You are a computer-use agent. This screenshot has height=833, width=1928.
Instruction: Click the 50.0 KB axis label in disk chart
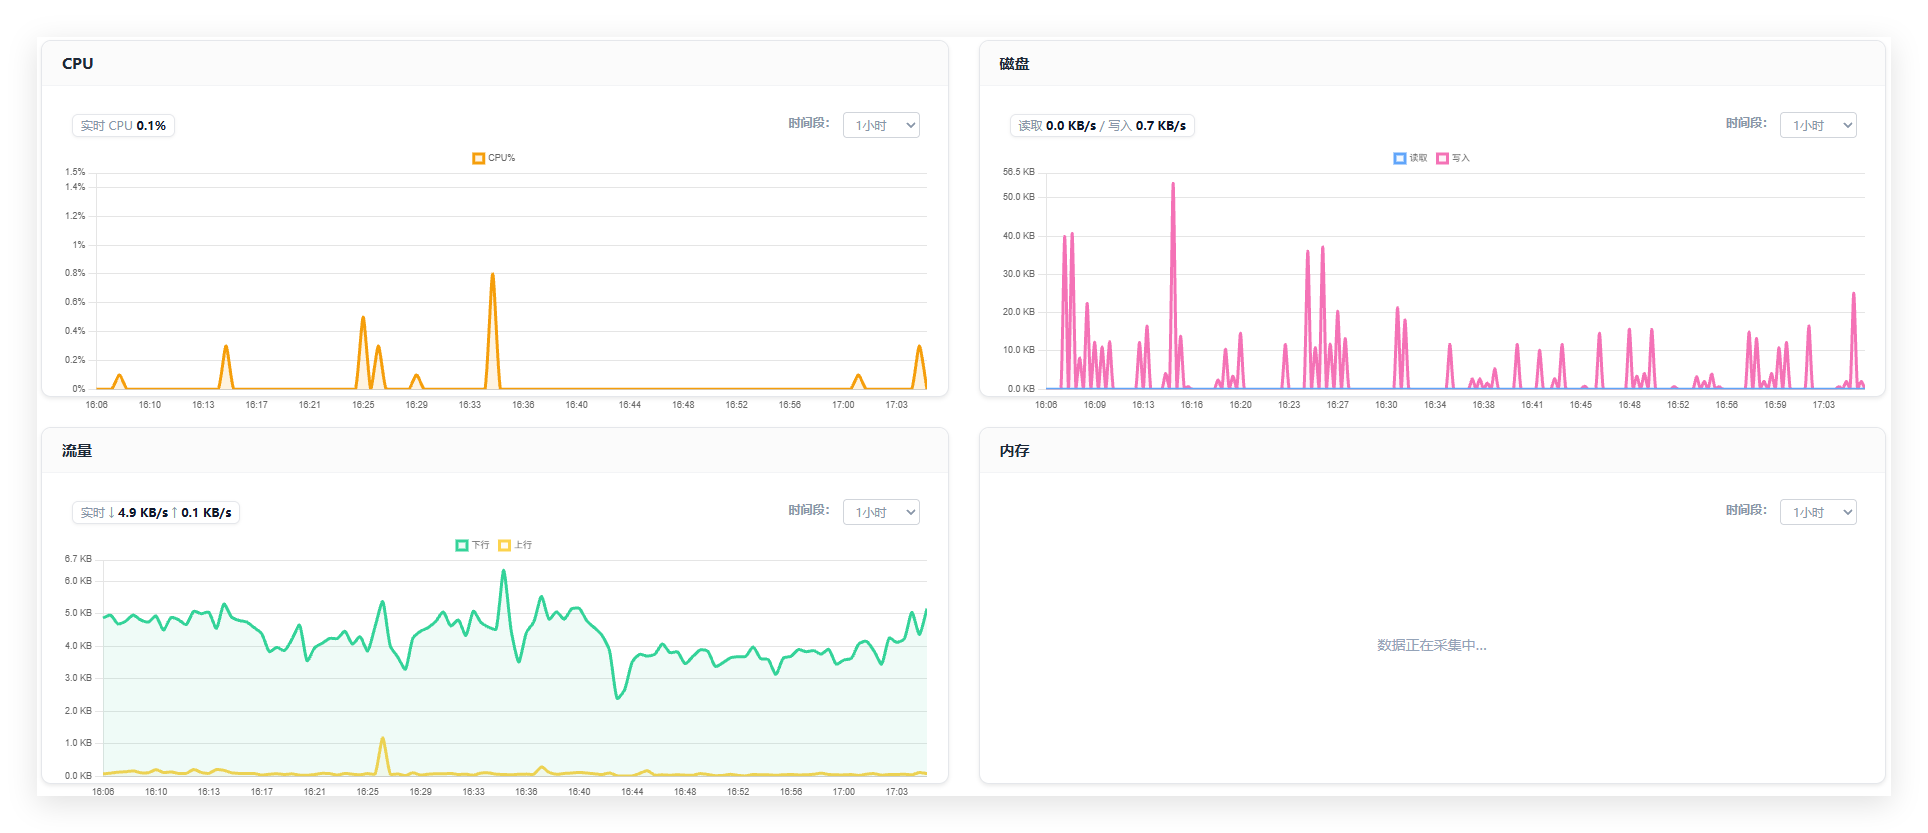[x=1019, y=197]
